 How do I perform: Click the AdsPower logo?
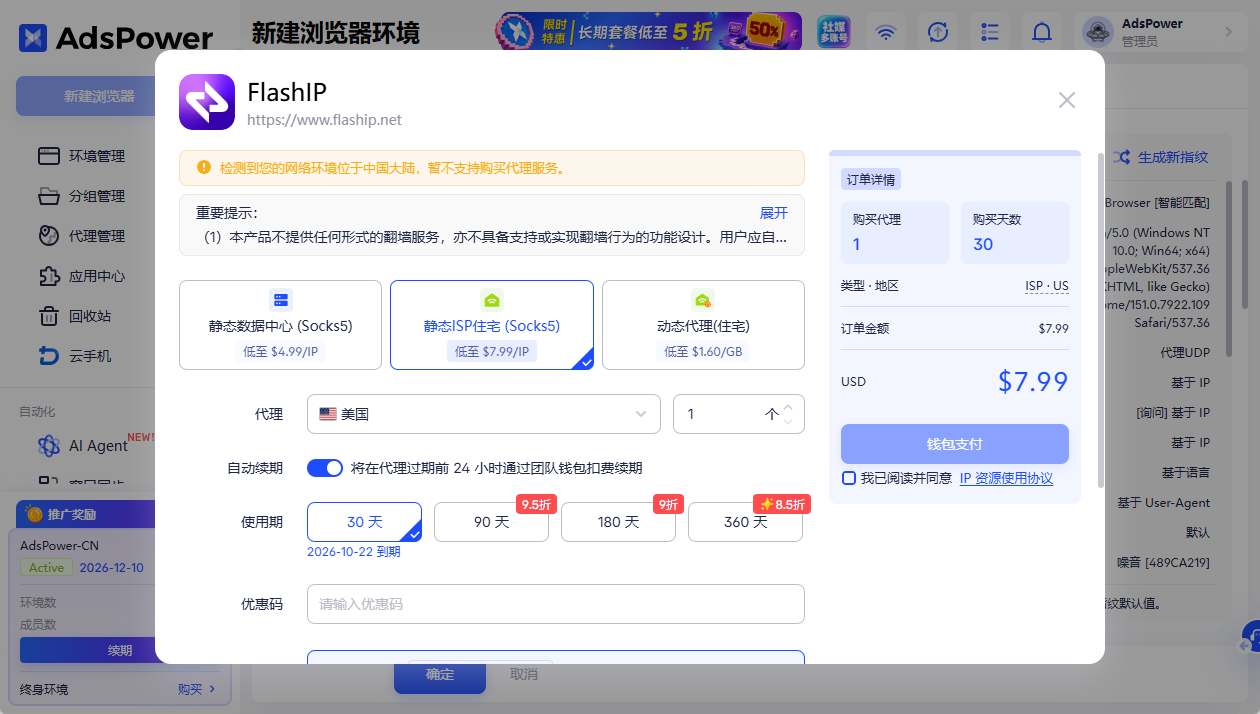[116, 38]
